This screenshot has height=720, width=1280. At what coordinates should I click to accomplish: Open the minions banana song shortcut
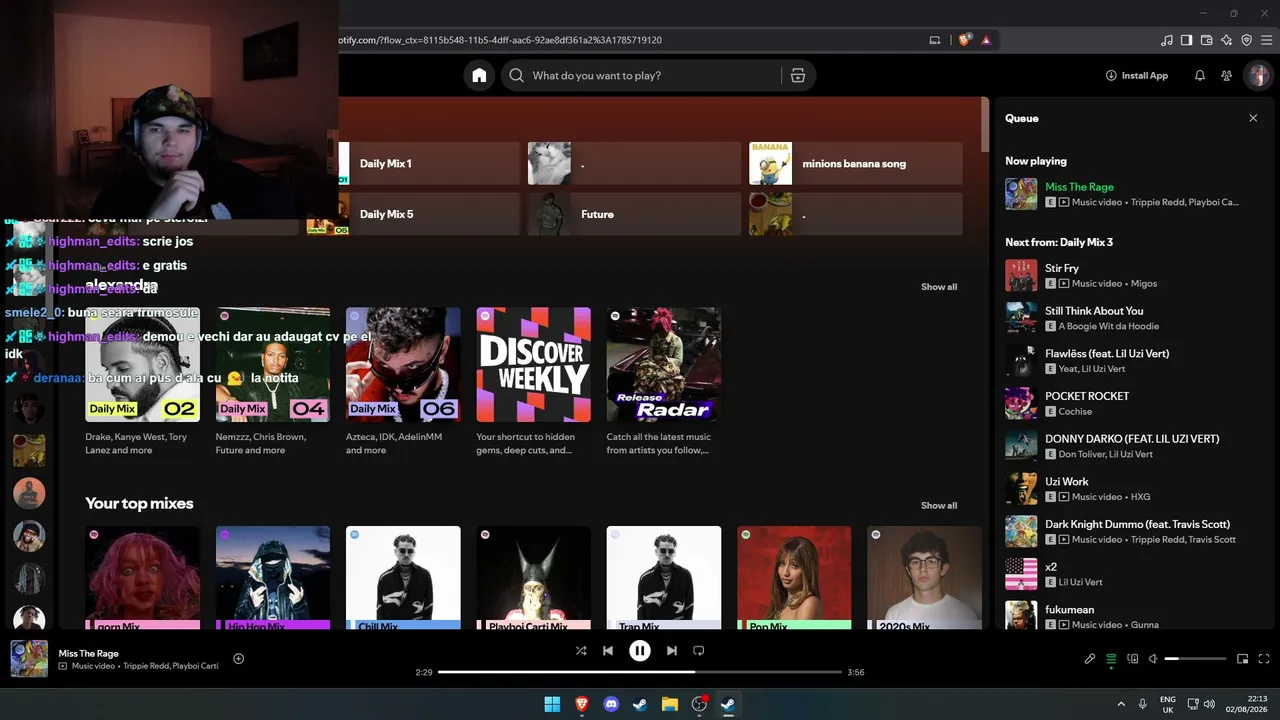856,163
